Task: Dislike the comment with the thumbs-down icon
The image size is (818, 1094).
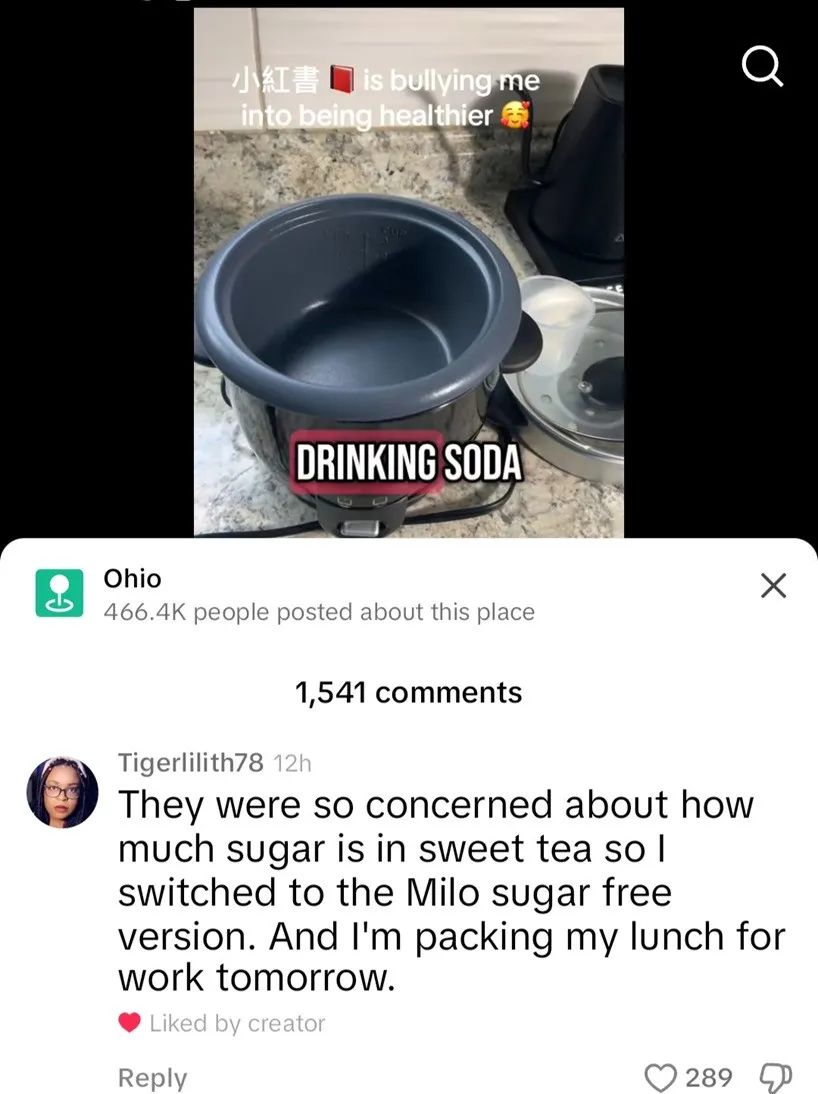Action: pos(777,1077)
